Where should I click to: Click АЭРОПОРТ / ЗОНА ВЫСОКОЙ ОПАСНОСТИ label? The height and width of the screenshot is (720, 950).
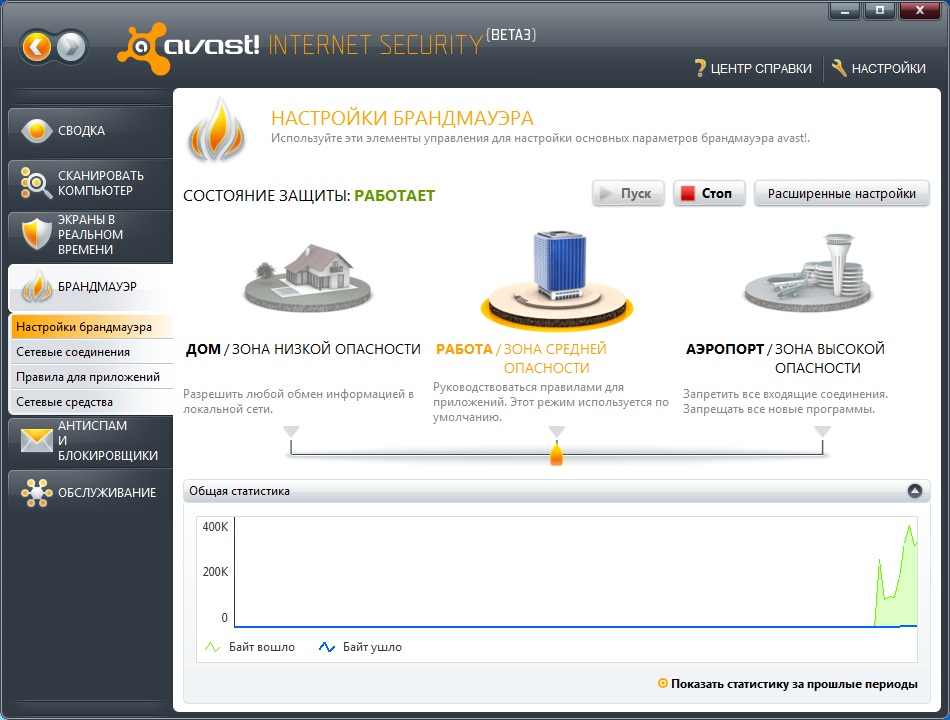click(x=785, y=358)
